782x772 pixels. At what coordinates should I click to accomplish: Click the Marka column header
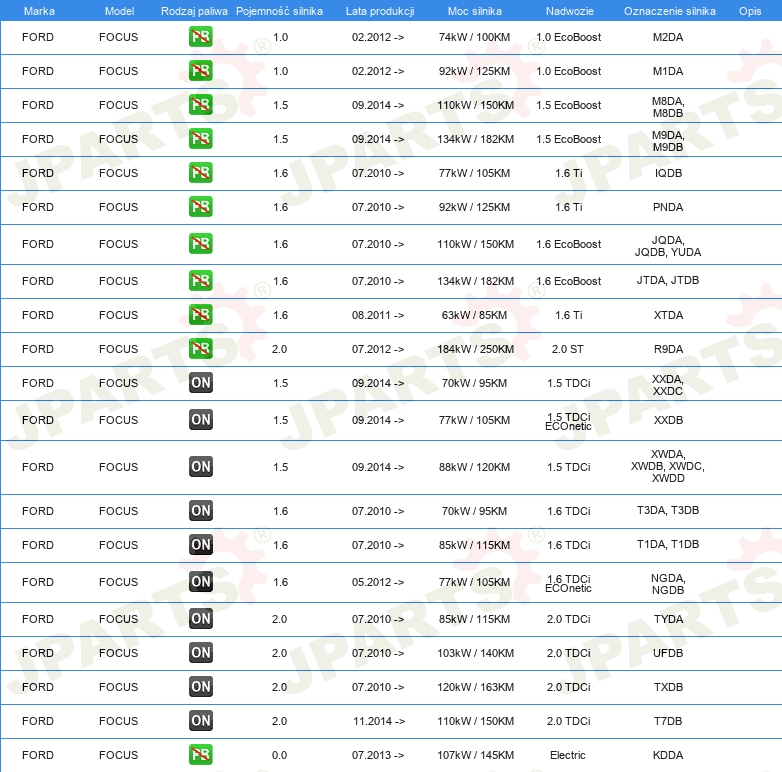pos(39,10)
